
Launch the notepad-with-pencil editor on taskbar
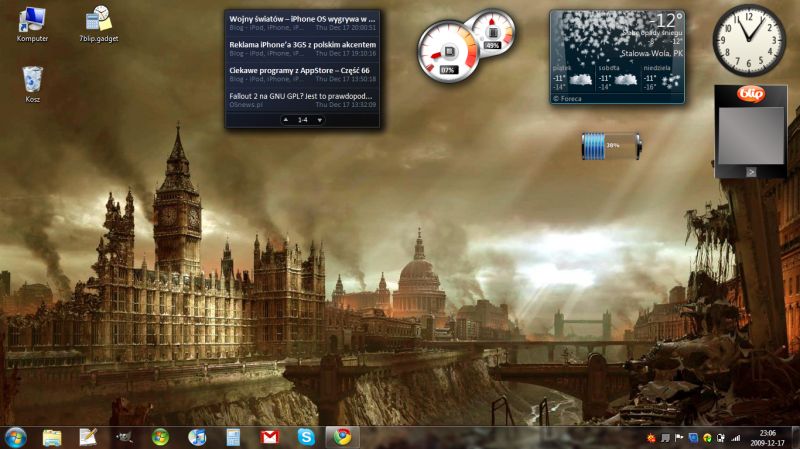point(88,437)
